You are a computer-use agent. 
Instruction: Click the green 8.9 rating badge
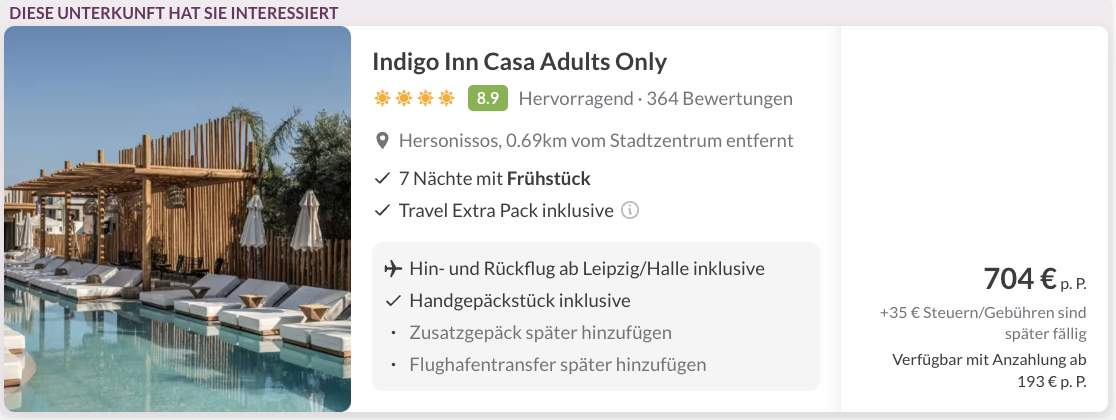pyautogui.click(x=488, y=98)
